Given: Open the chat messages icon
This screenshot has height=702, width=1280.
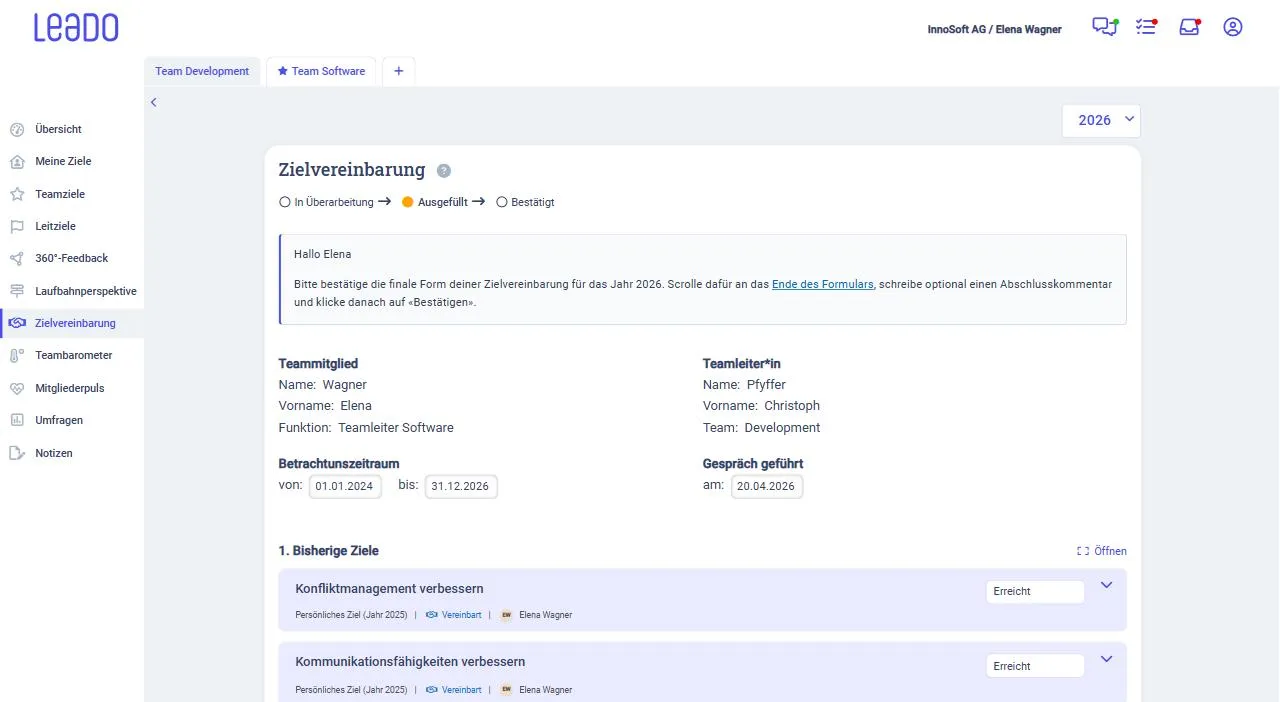Looking at the screenshot, I should (1104, 27).
